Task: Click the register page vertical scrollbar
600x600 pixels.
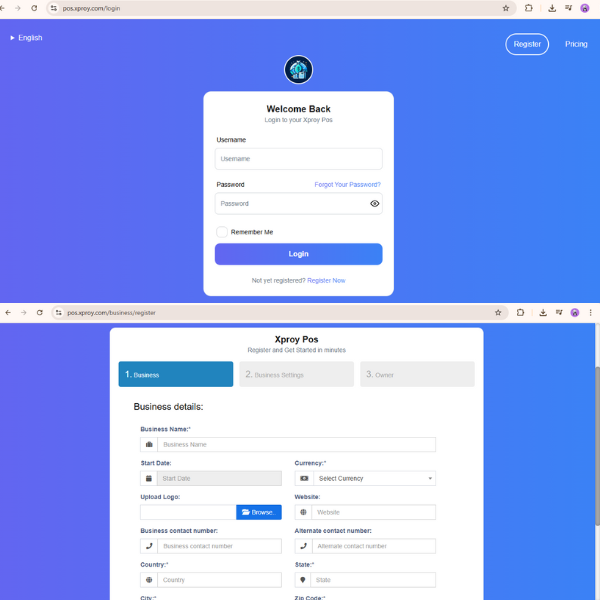Action: [597, 446]
